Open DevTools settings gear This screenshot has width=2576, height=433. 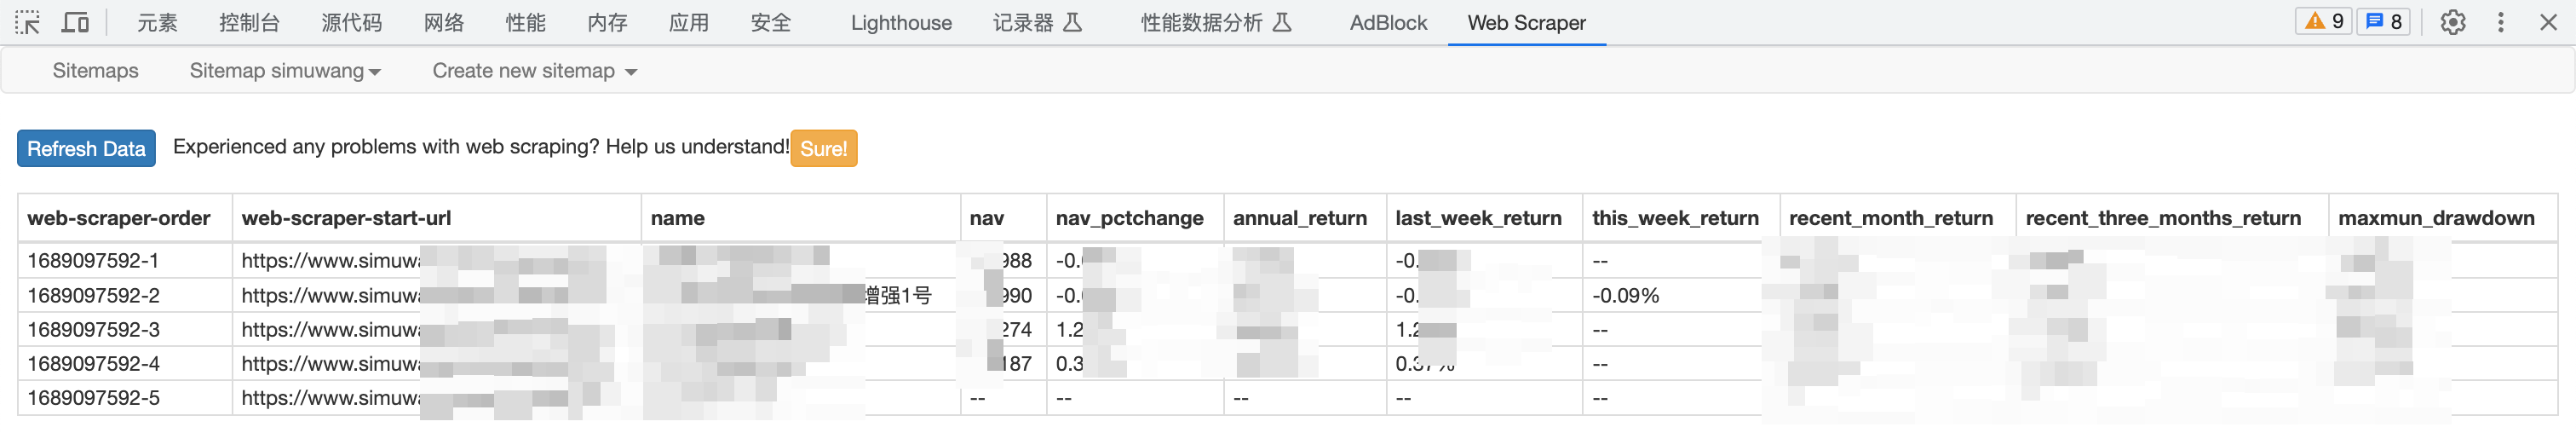(x=2452, y=22)
